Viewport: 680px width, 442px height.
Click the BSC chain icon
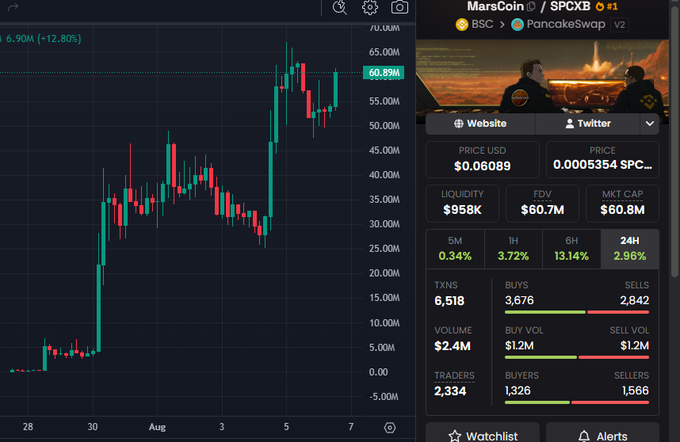click(x=462, y=24)
